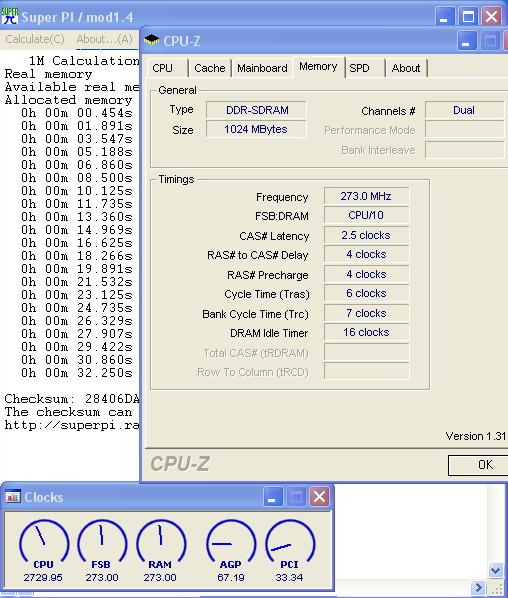Screen dimensions: 508x598
Task: Select the Mainboard tab
Action: tap(262, 68)
